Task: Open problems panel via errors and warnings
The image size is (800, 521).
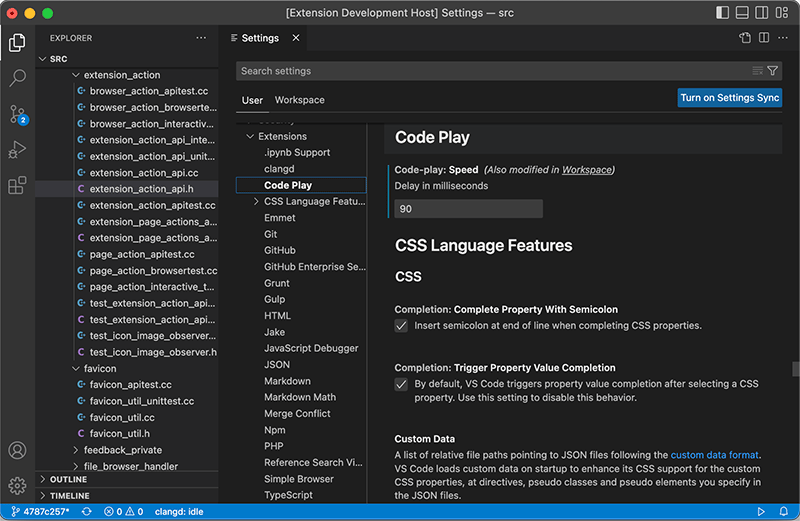Action: [x=123, y=512]
